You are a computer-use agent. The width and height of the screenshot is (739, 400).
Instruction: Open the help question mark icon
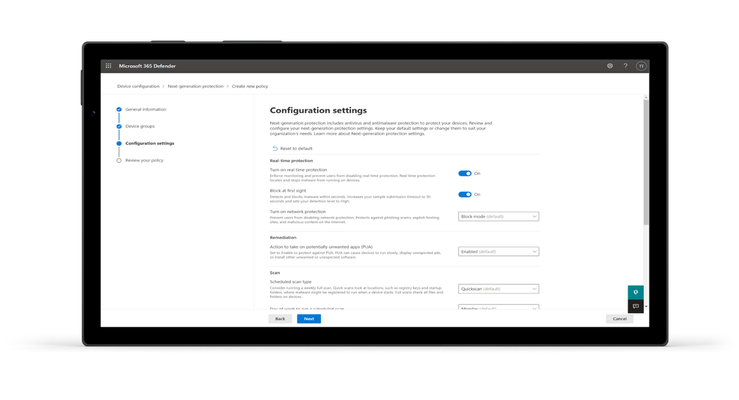(x=625, y=66)
